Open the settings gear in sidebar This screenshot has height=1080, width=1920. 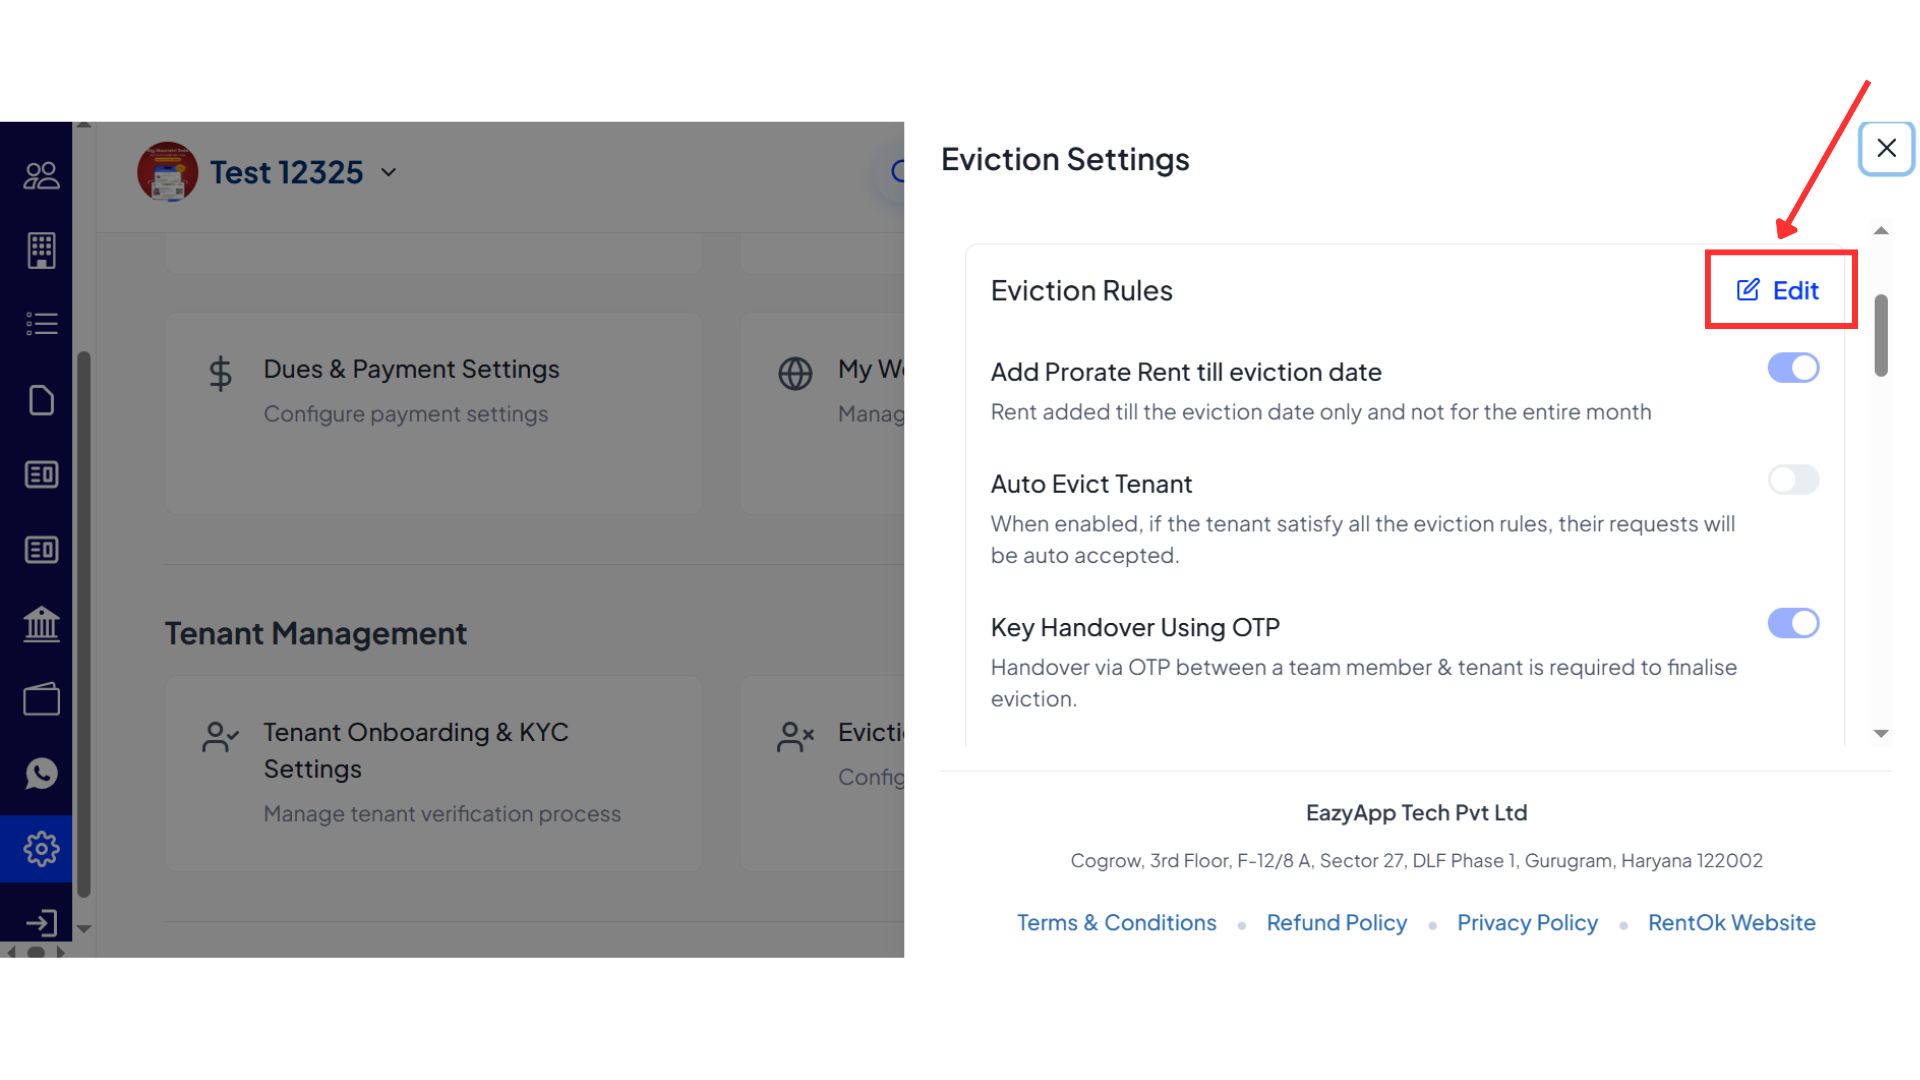coord(41,848)
